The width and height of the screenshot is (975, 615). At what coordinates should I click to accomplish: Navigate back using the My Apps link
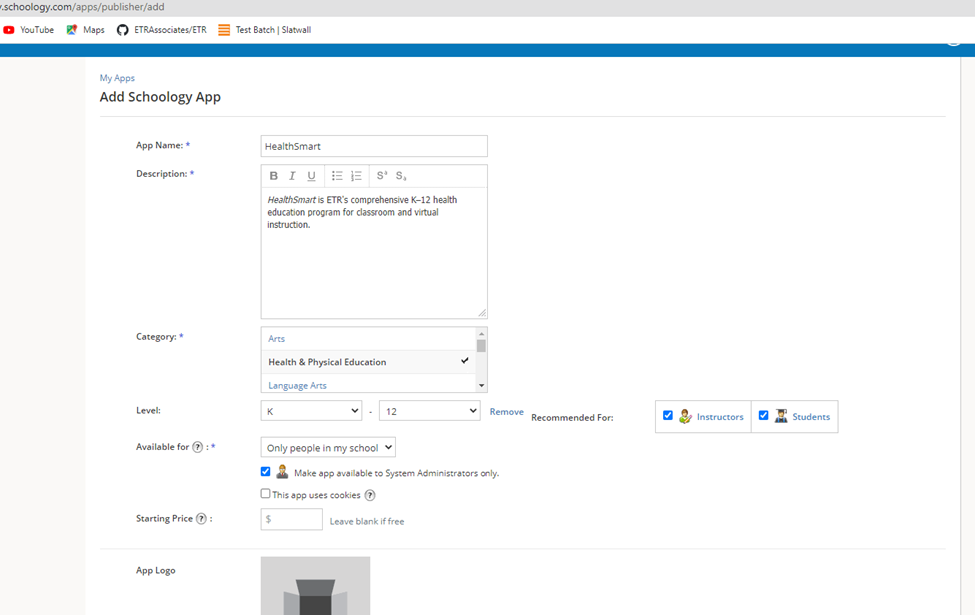click(x=117, y=77)
